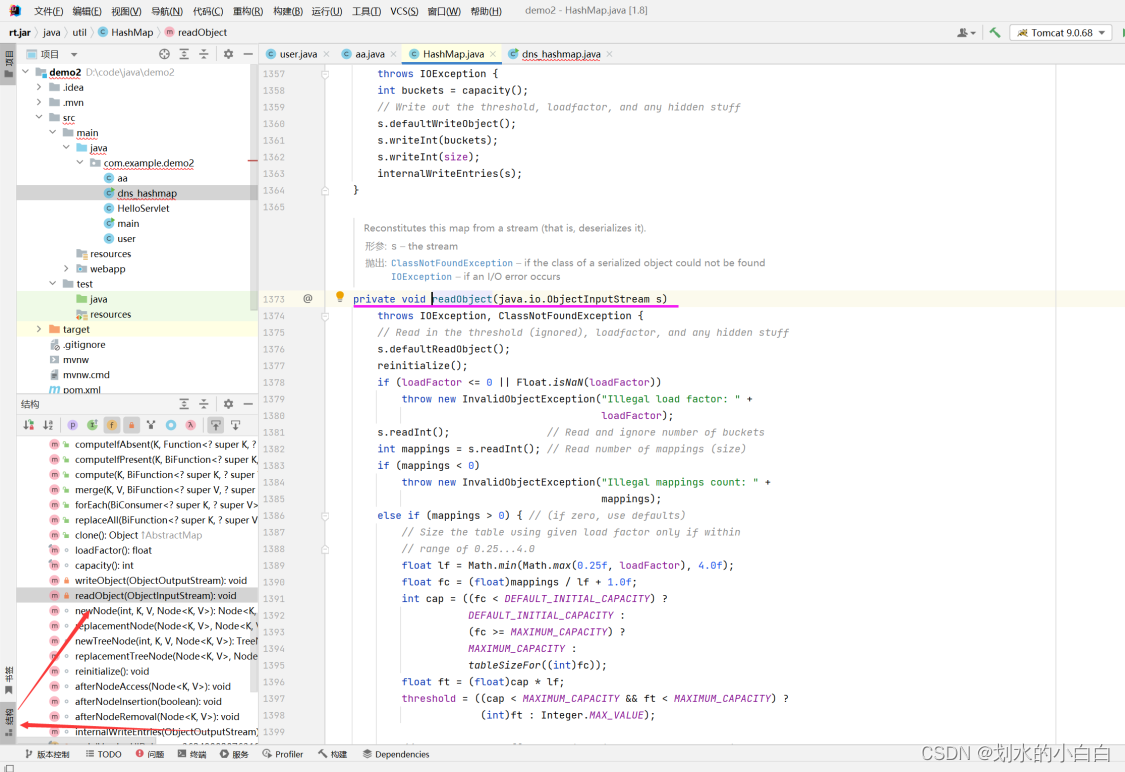Screen dimensions: 1125x772
Task: Open the Structure tool window side tab
Action: tap(9, 722)
